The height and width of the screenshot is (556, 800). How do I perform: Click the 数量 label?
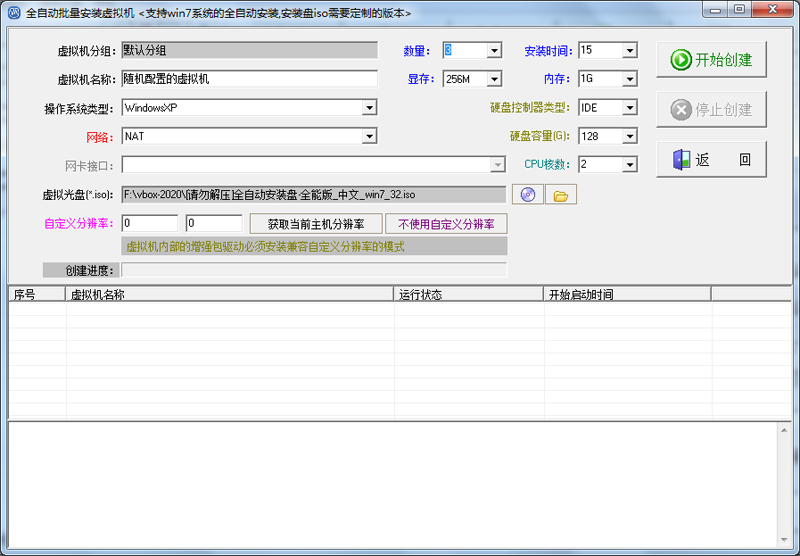[416, 51]
